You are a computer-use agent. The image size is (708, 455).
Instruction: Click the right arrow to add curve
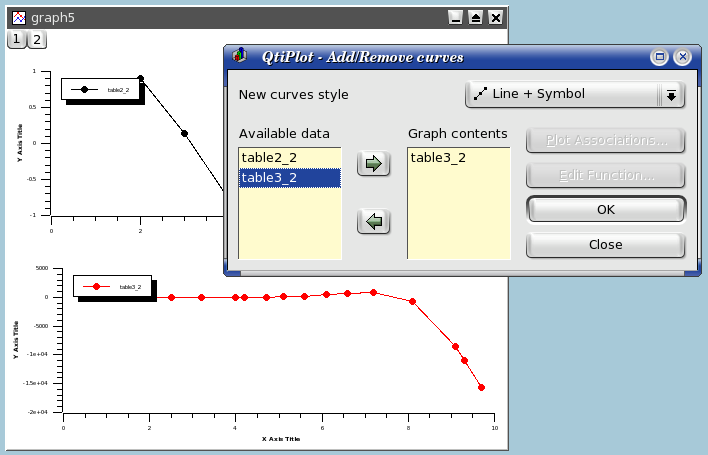[373, 164]
